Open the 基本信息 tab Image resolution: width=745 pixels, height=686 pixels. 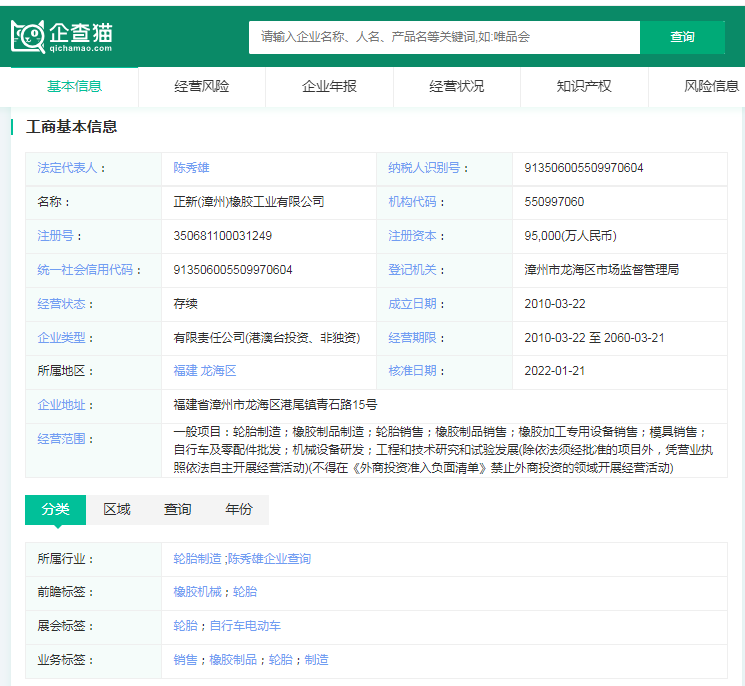[75, 86]
